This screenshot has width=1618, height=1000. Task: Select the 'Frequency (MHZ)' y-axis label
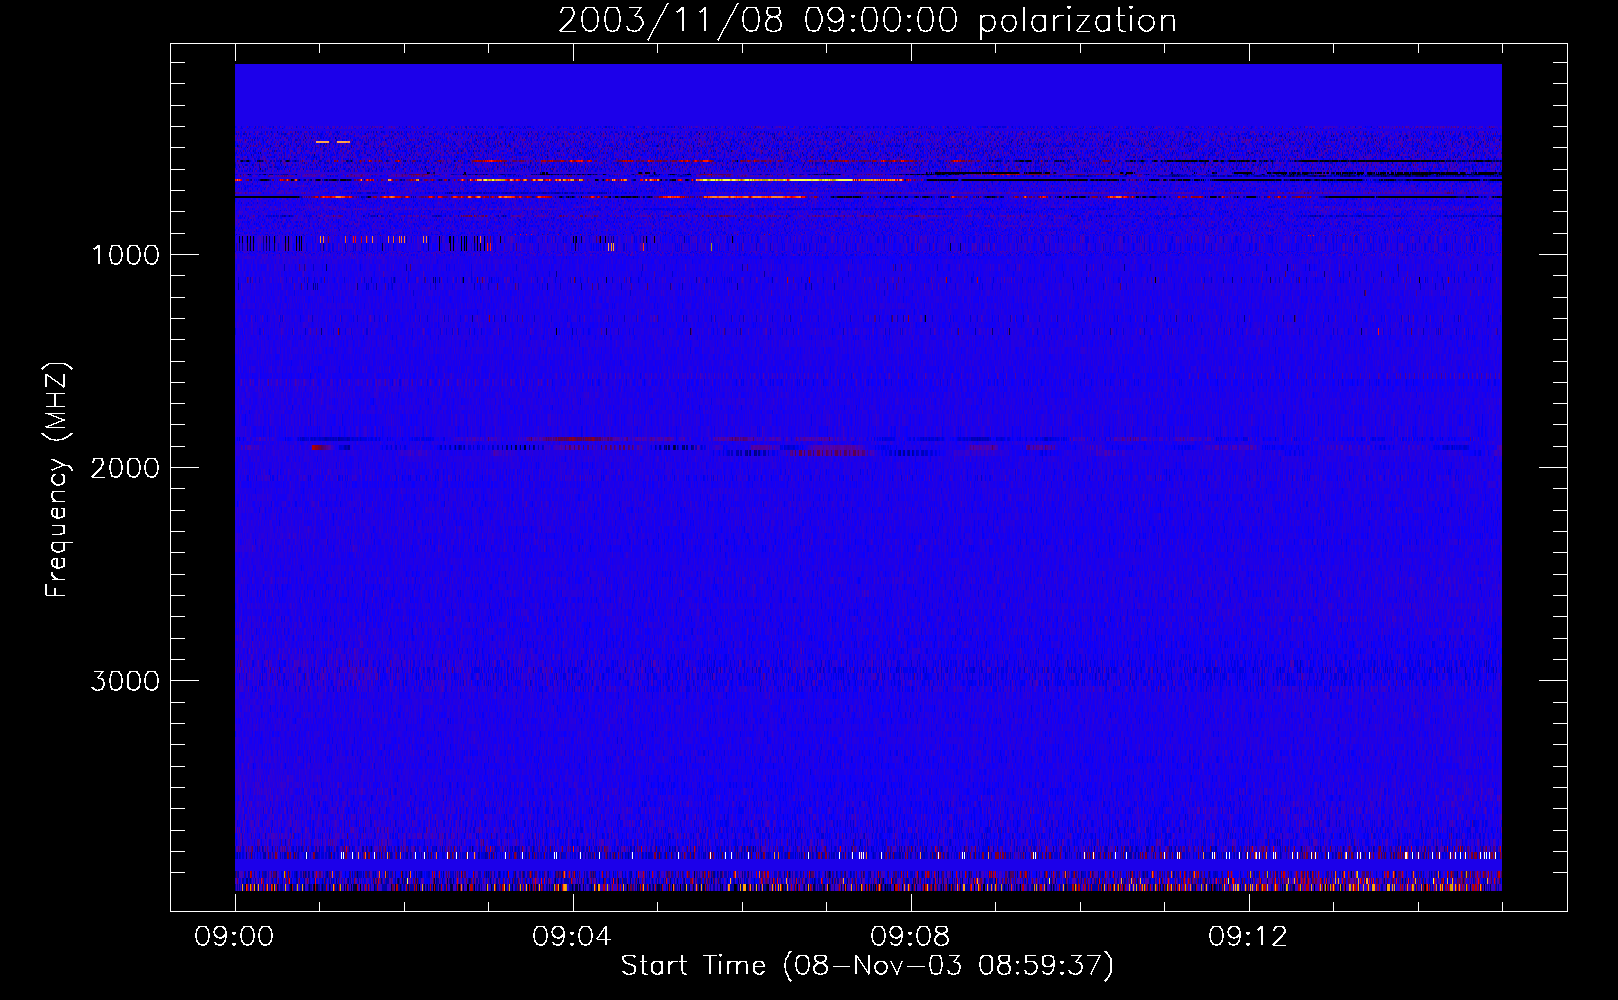pyautogui.click(x=57, y=480)
